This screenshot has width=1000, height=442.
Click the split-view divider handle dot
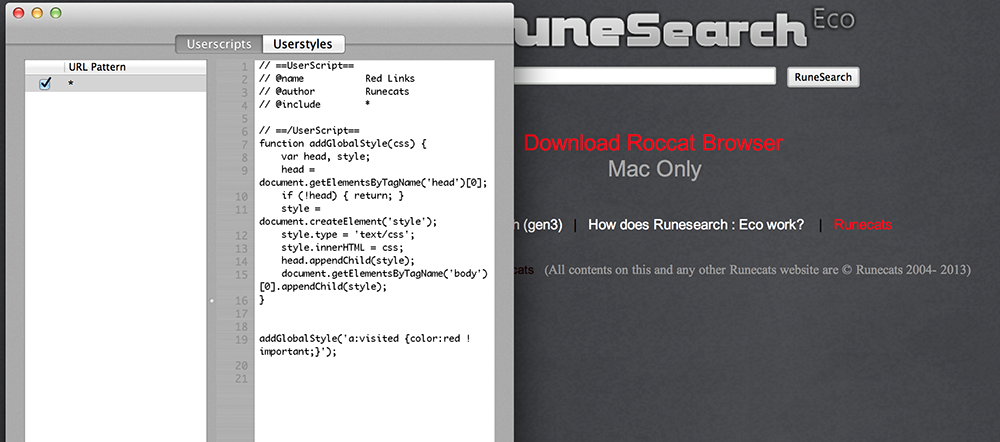[x=212, y=300]
